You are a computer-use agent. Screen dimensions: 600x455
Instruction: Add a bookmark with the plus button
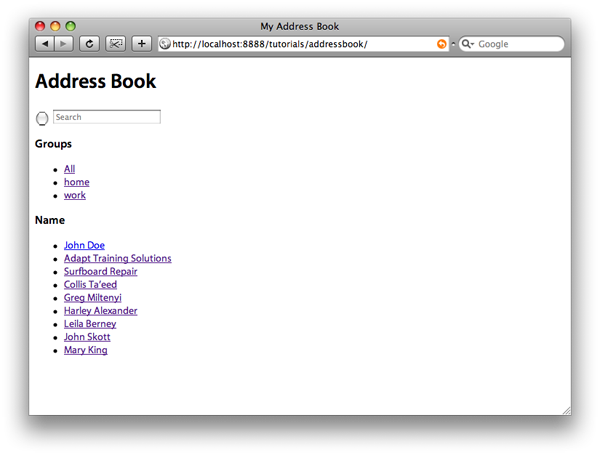point(142,44)
